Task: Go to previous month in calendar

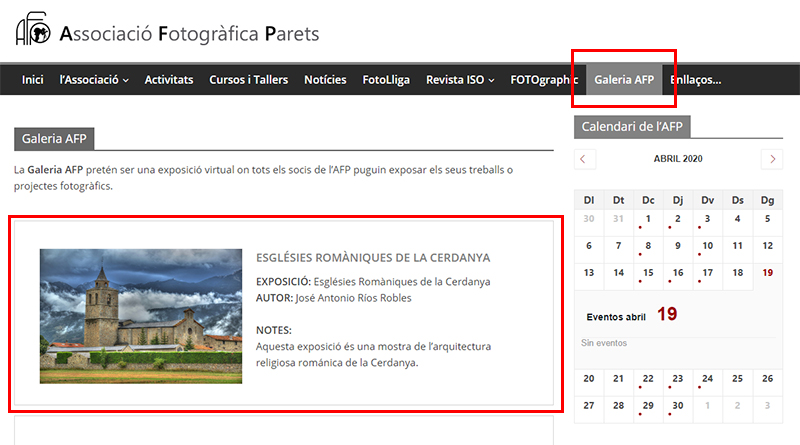Action: [x=585, y=159]
